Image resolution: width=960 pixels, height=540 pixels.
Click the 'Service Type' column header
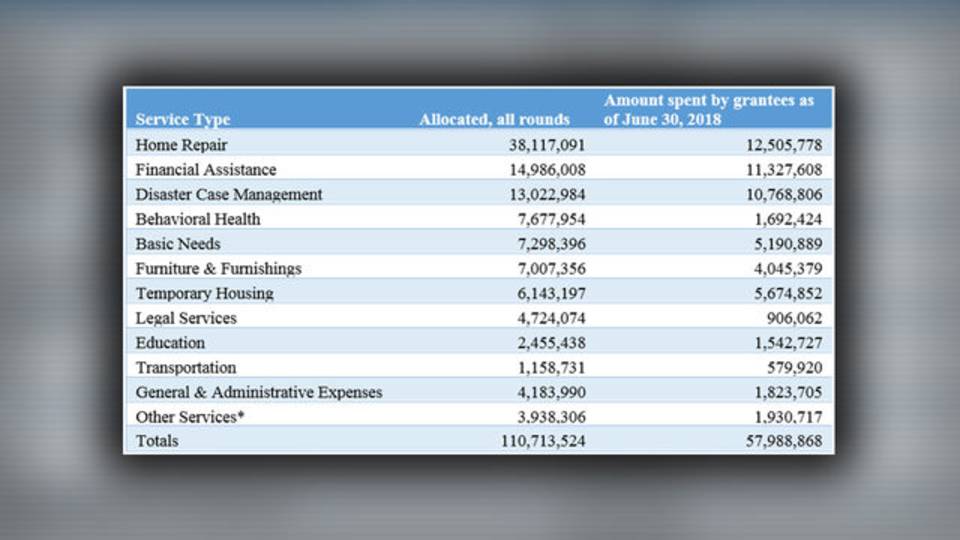point(182,119)
